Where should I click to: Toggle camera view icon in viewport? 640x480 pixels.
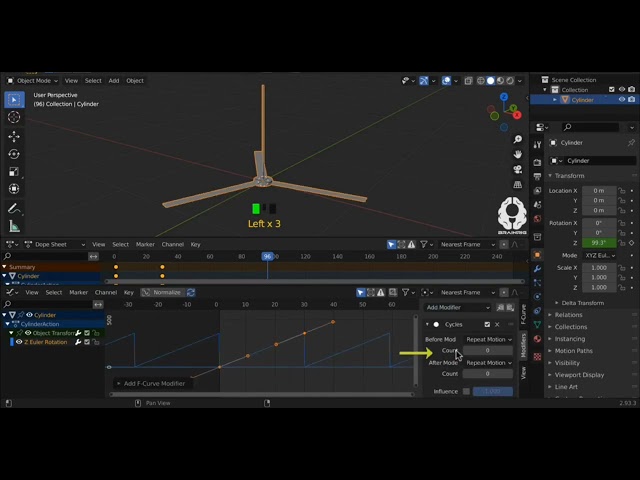coord(518,169)
